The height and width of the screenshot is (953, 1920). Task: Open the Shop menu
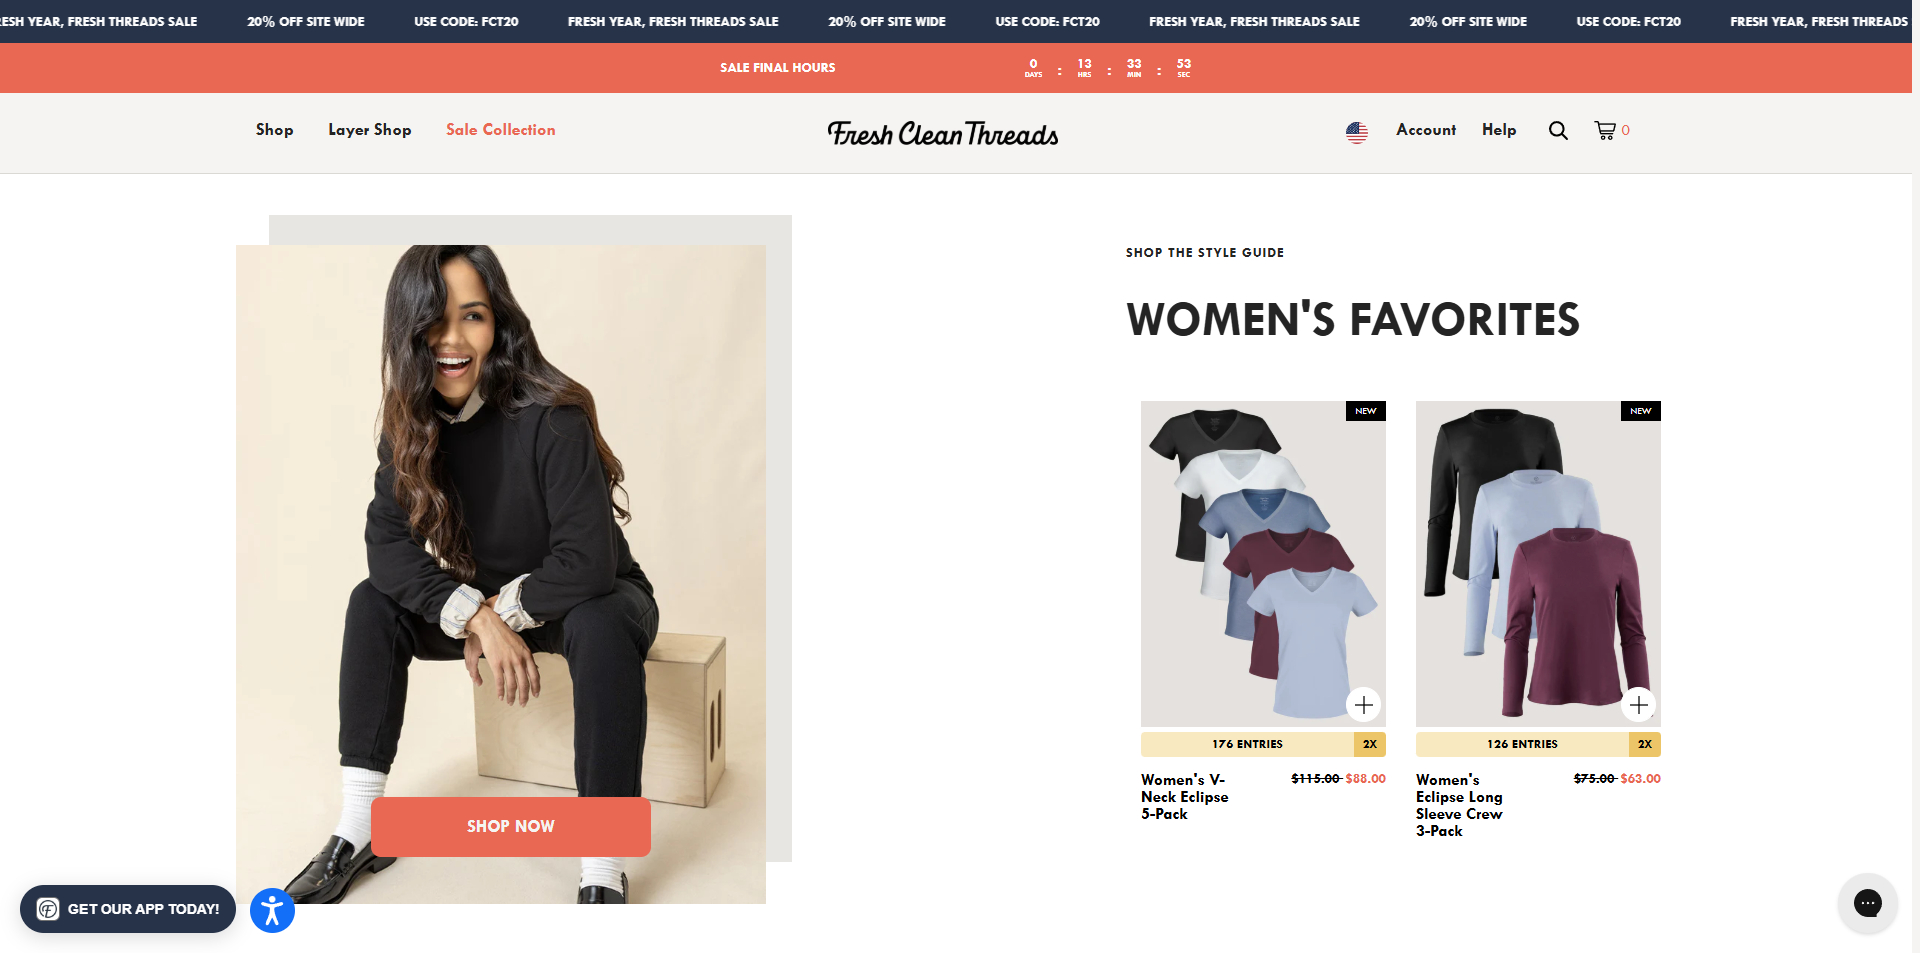click(x=274, y=130)
